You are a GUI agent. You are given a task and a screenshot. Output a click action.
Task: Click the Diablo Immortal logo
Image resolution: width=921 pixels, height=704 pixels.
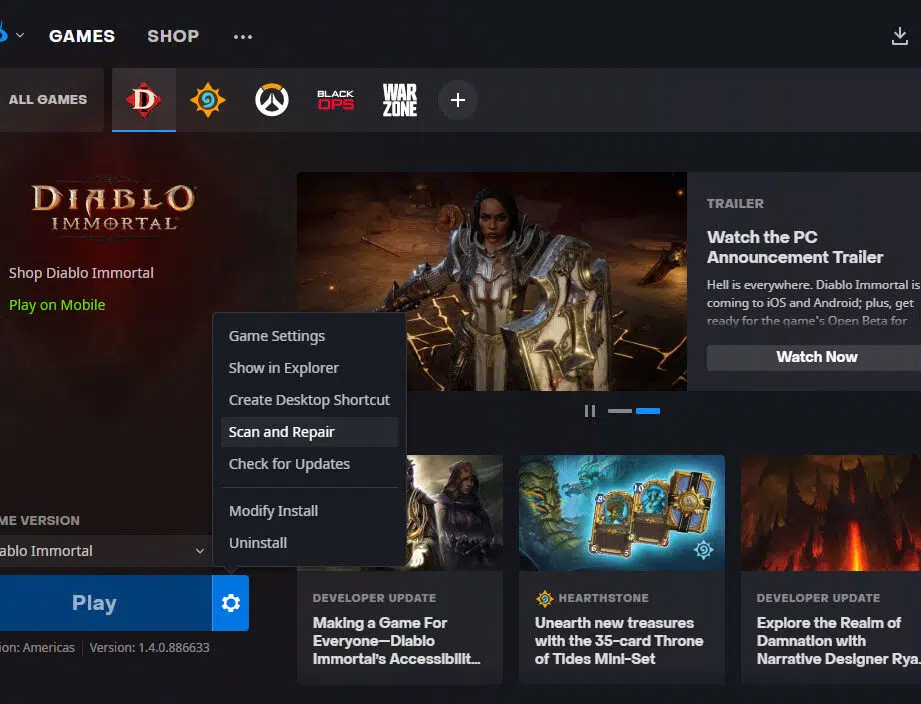click(113, 208)
